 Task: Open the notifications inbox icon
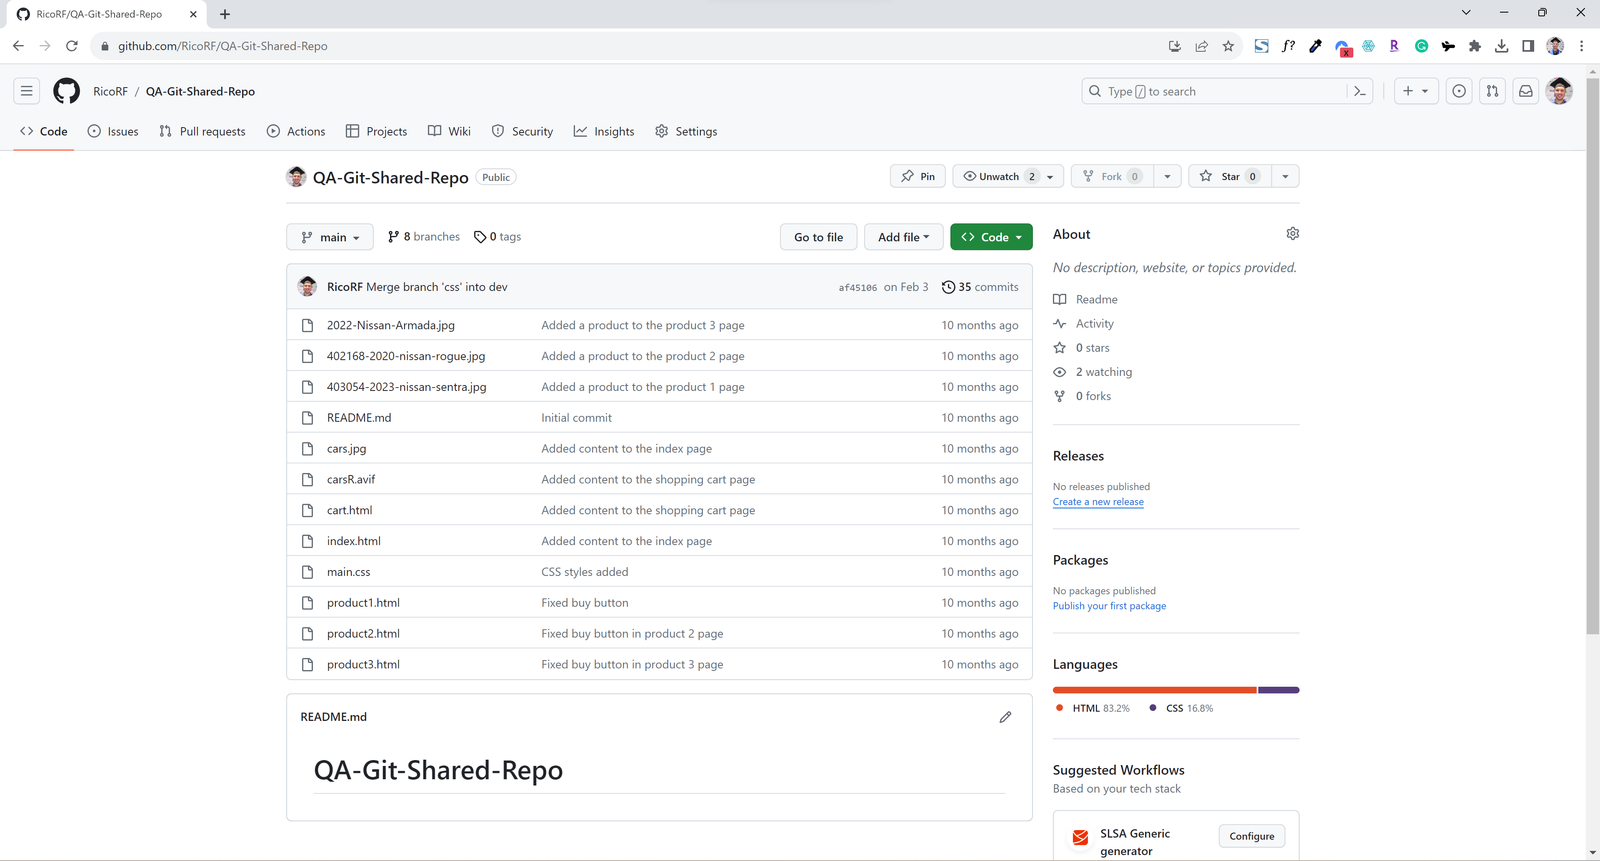[x=1525, y=91]
